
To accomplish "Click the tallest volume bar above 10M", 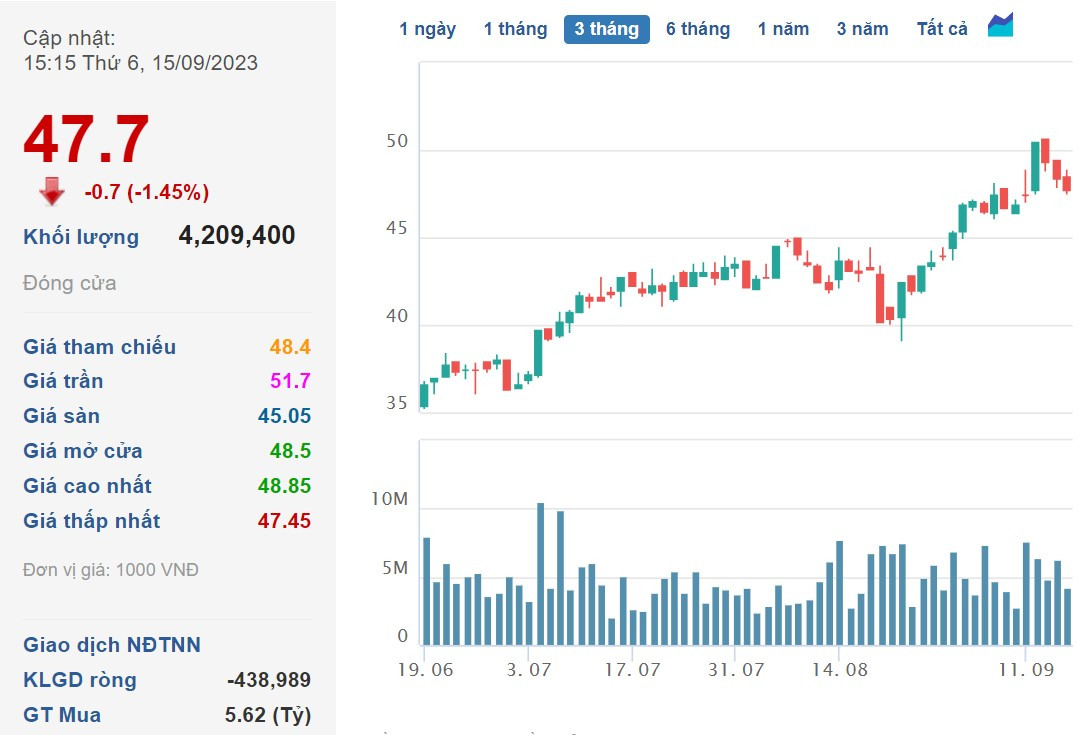I will pos(541,575).
